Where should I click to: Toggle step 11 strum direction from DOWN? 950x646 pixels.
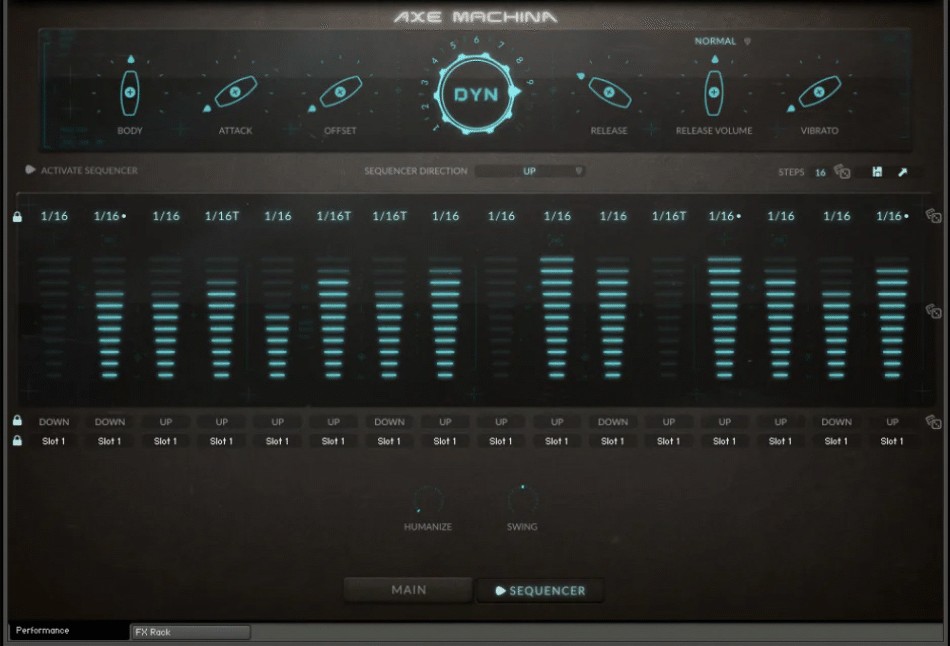tap(613, 422)
